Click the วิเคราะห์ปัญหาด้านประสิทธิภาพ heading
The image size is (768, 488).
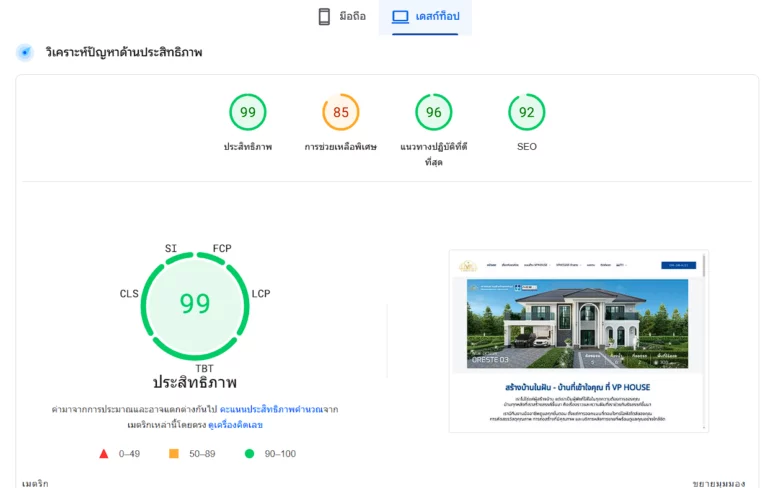124,52
